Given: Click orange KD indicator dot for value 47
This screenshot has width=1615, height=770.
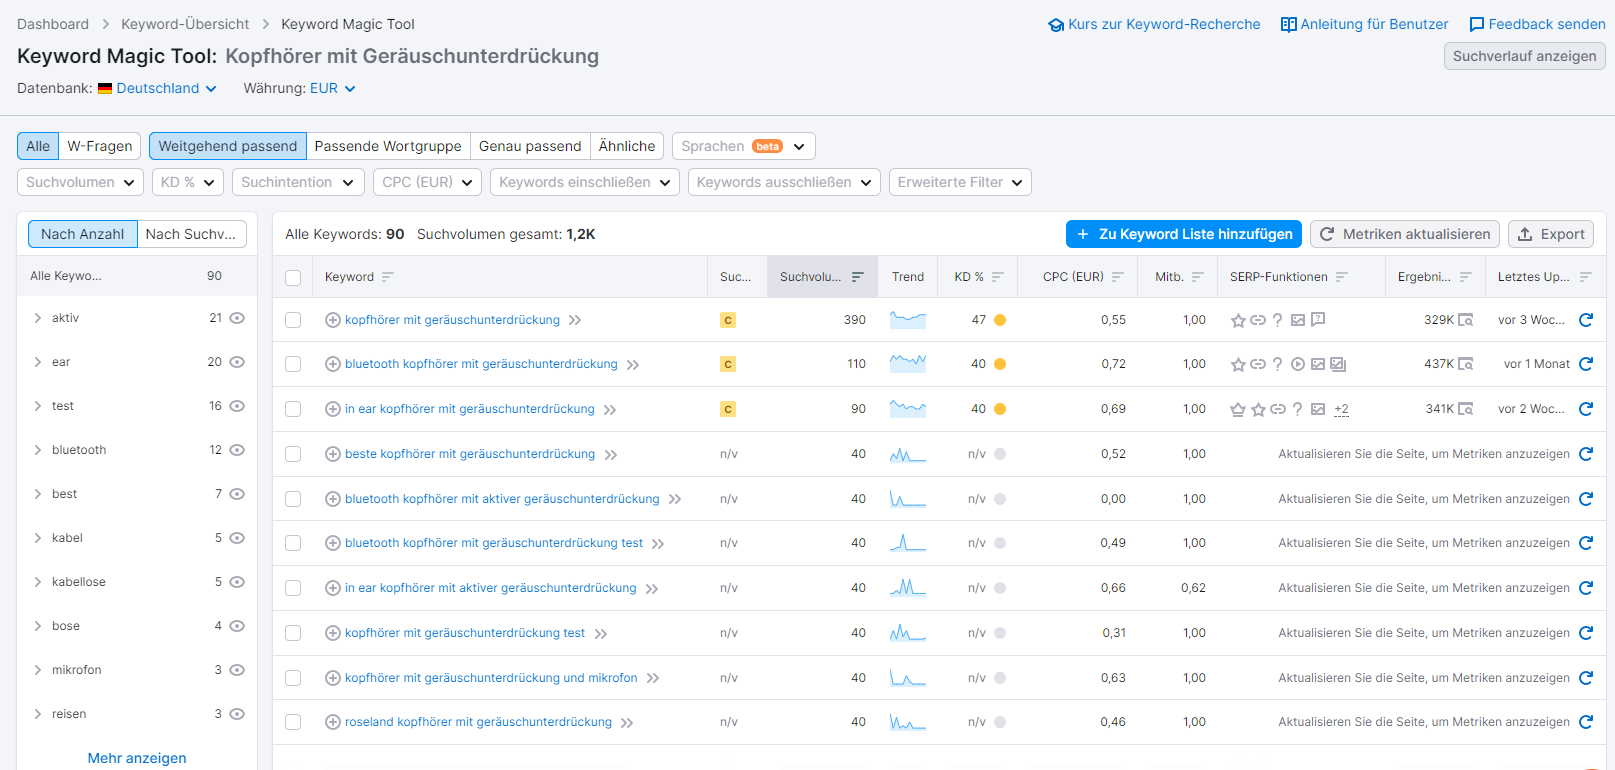Looking at the screenshot, I should click(1000, 320).
